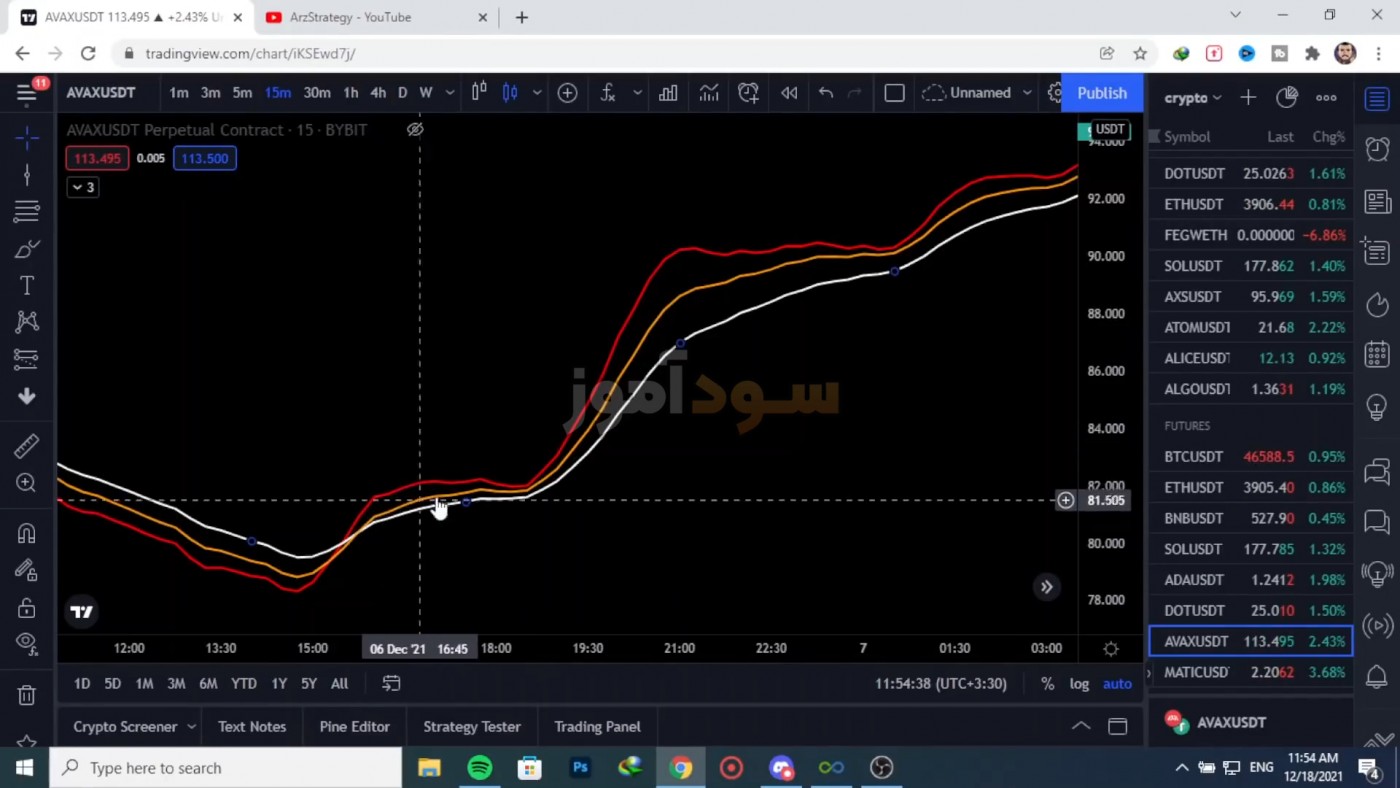1400x788 pixels.
Task: Toggle hide all drawings eye icon
Action: click(27, 643)
